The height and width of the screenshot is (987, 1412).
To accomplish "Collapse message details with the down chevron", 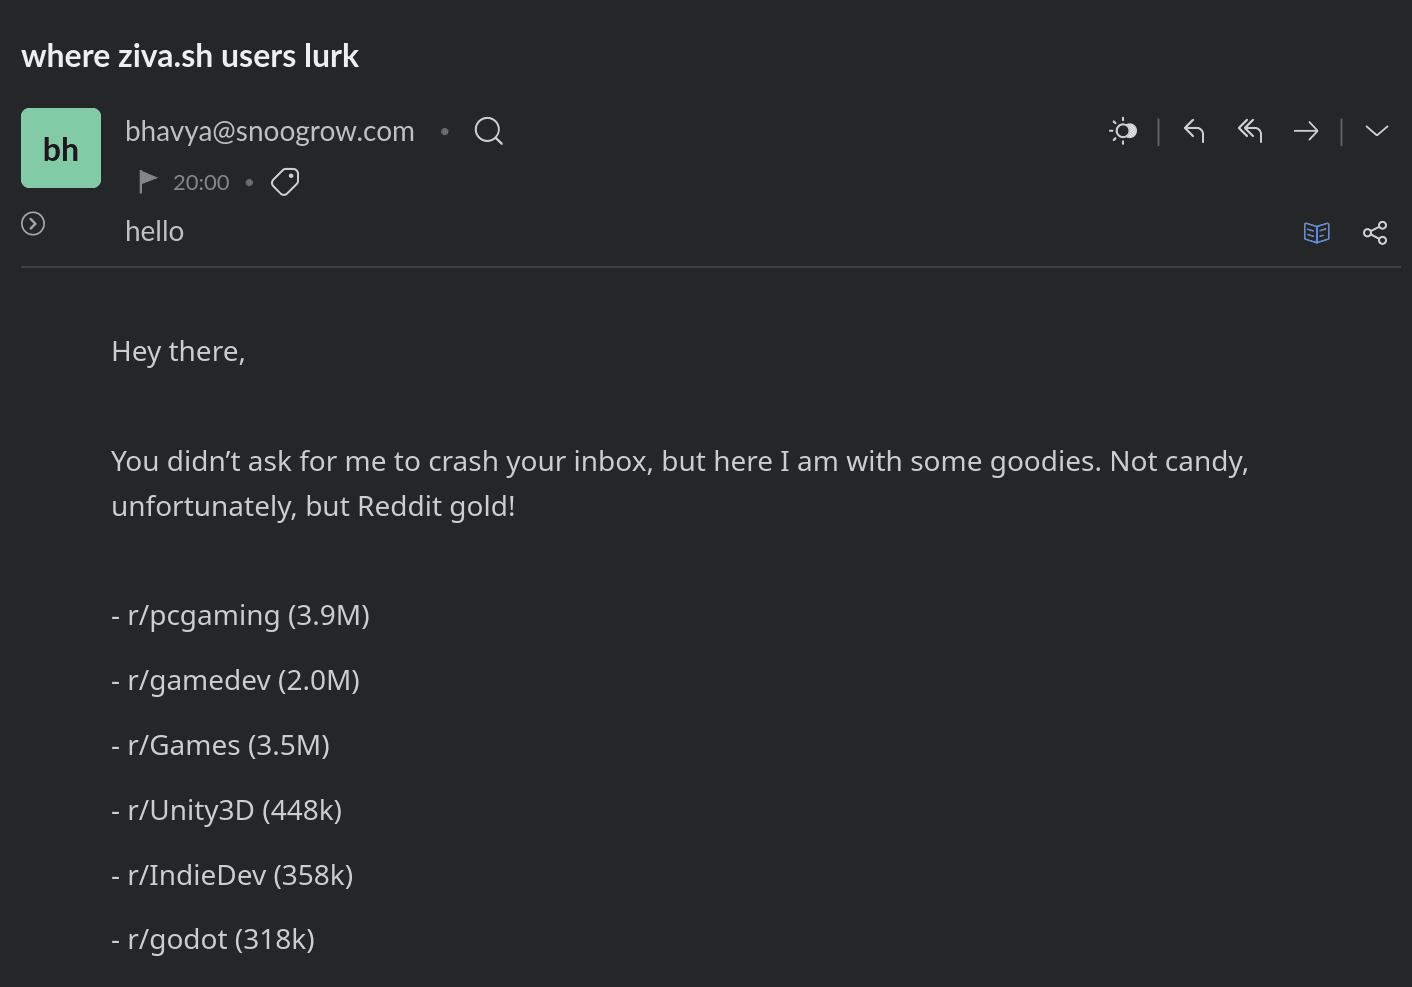I will pyautogui.click(x=1377, y=130).
